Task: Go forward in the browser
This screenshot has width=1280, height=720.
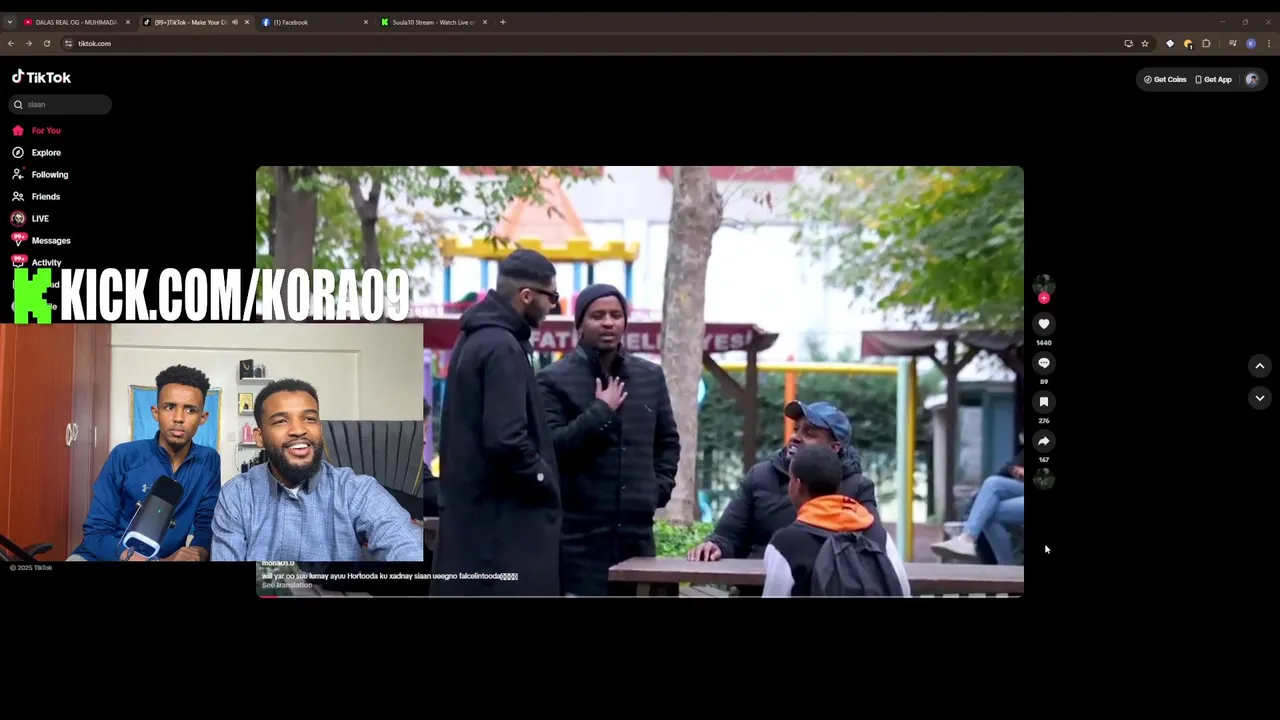Action: pyautogui.click(x=29, y=43)
